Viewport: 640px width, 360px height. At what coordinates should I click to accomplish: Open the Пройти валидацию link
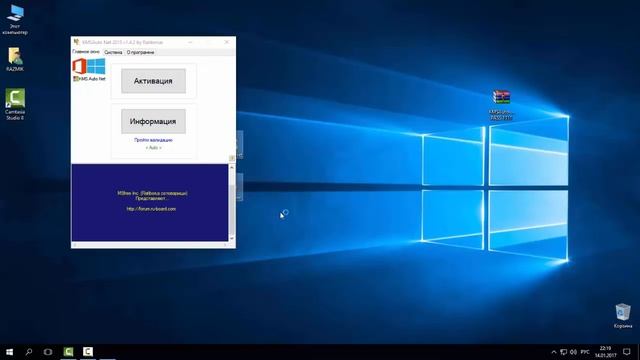(153, 140)
